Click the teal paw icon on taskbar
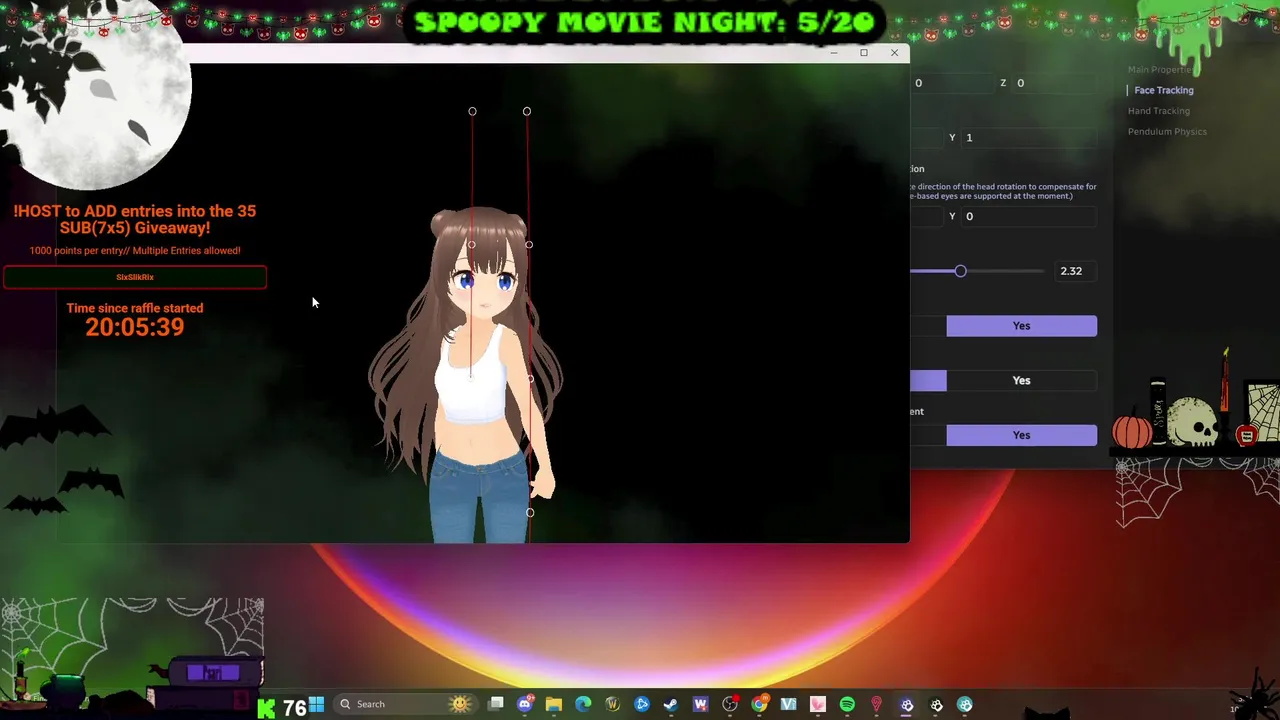 tap(965, 704)
